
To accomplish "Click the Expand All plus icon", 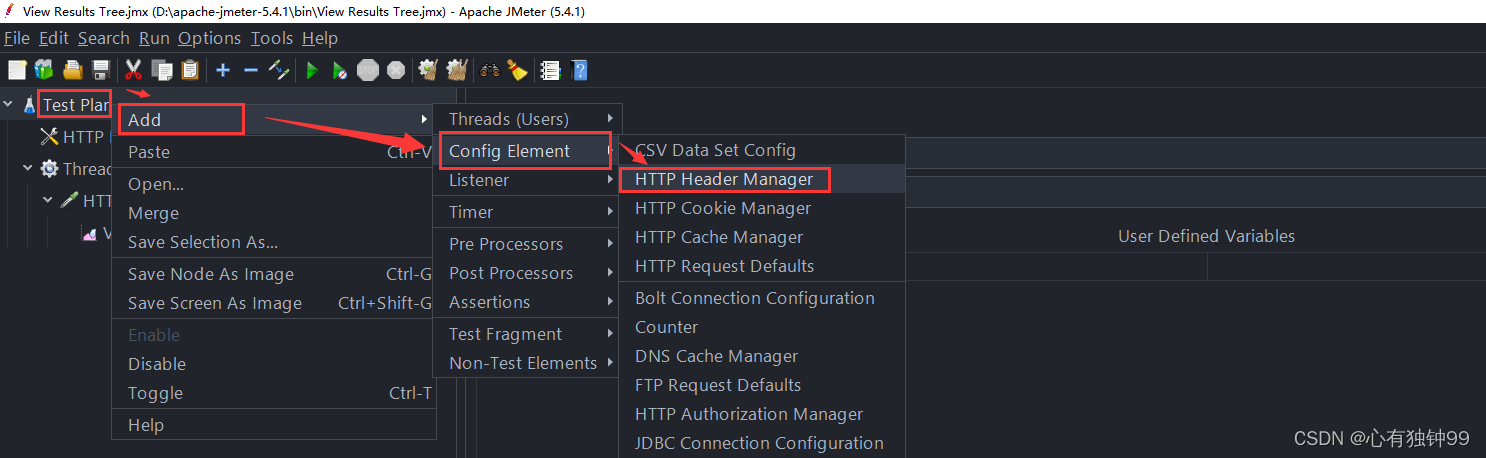I will coord(222,70).
